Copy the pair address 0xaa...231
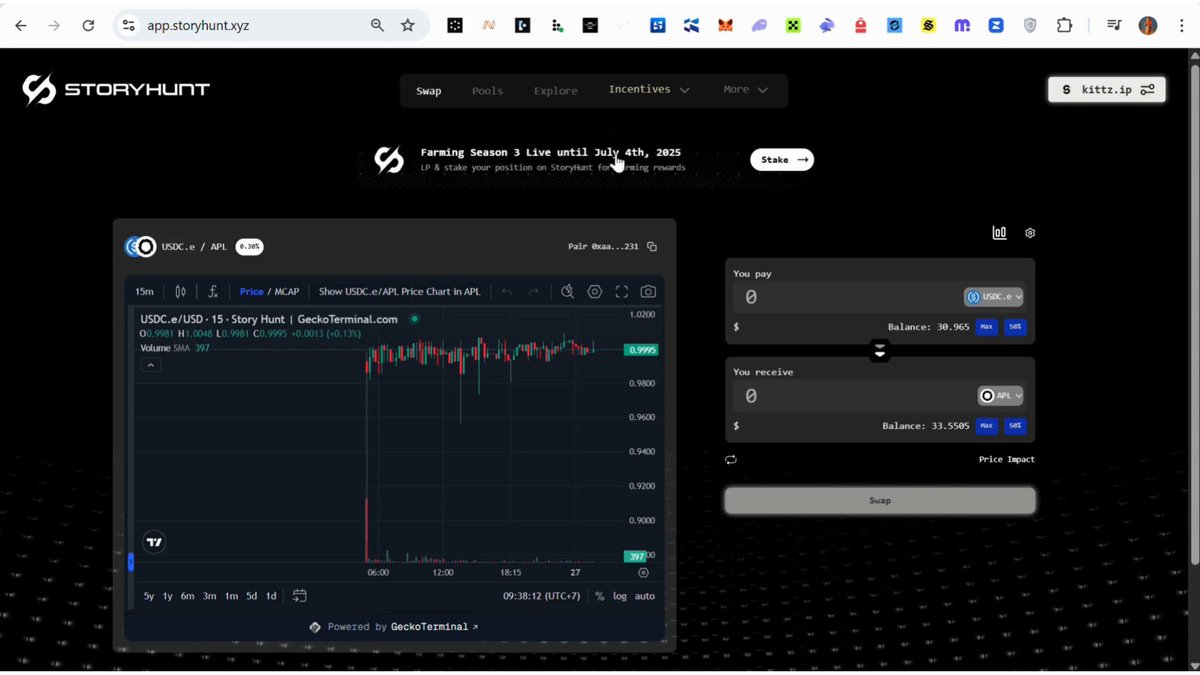 tap(652, 247)
